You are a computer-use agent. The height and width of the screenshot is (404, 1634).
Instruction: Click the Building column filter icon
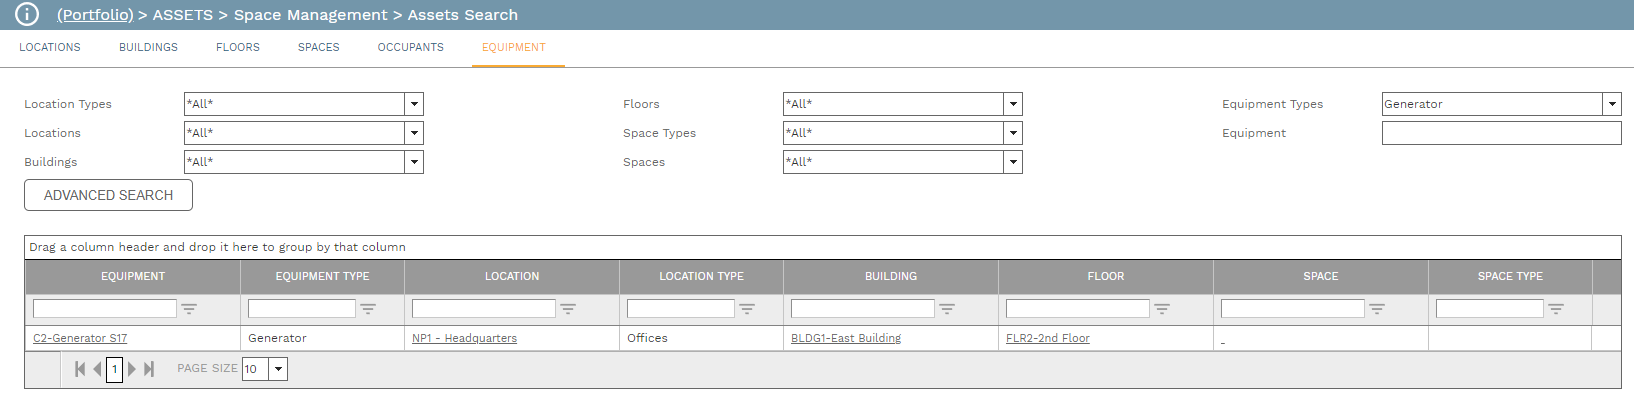coord(947,309)
